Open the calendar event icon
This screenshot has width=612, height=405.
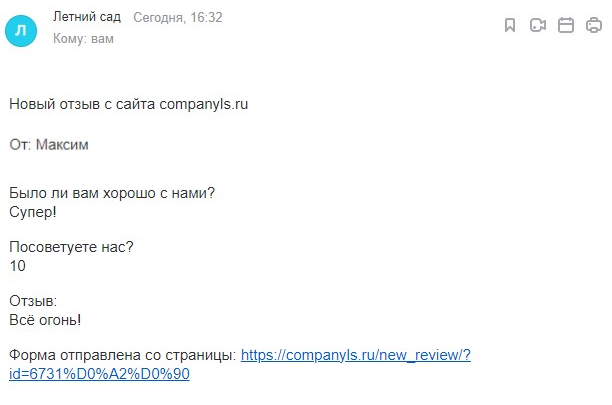coord(566,26)
